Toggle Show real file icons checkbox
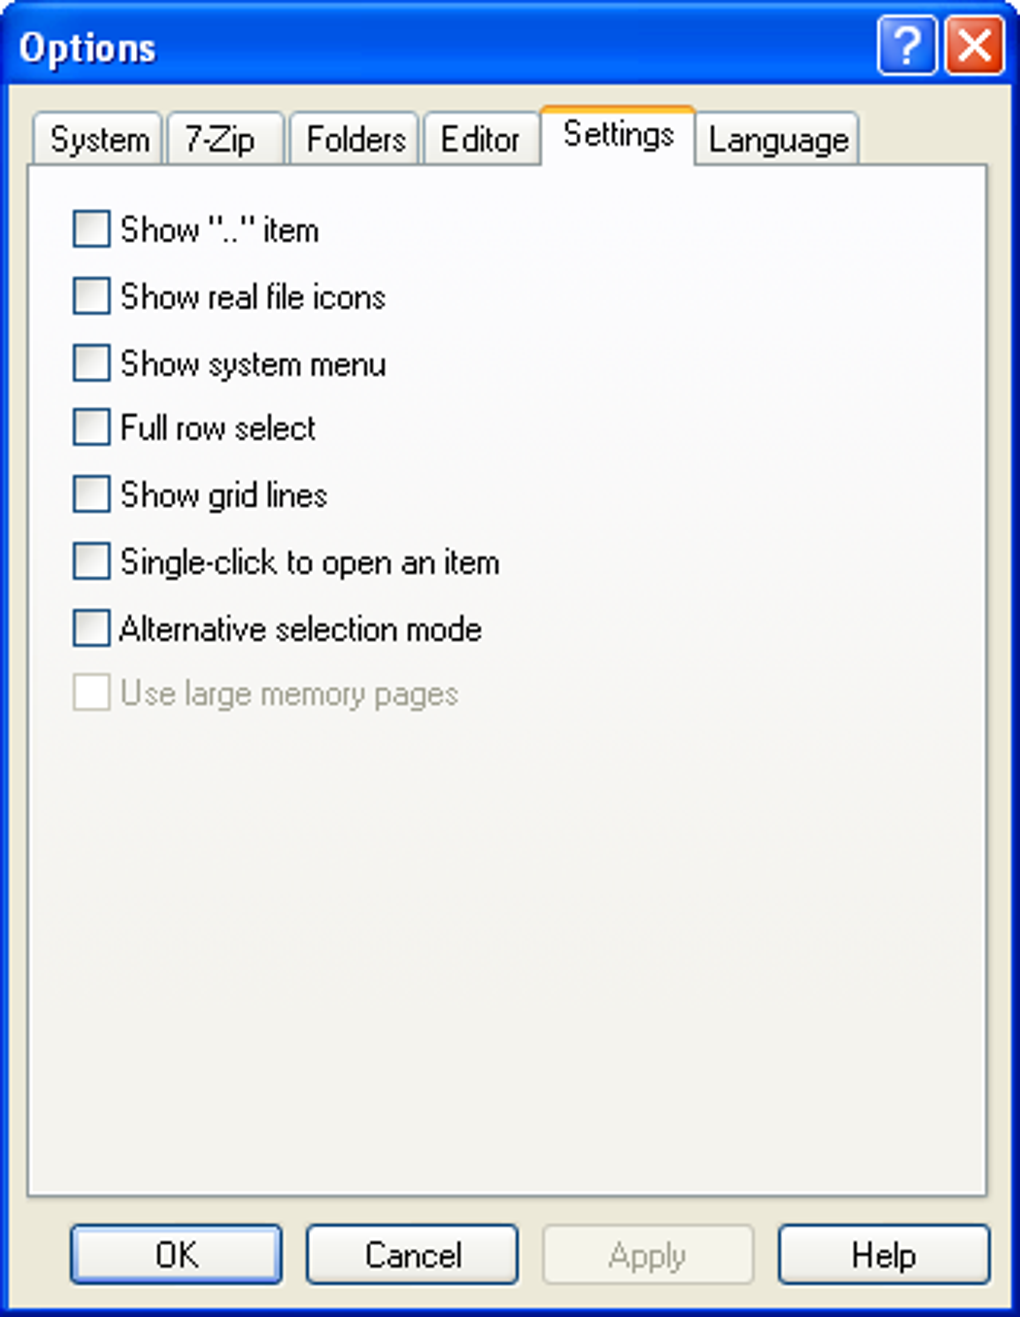 tap(91, 296)
